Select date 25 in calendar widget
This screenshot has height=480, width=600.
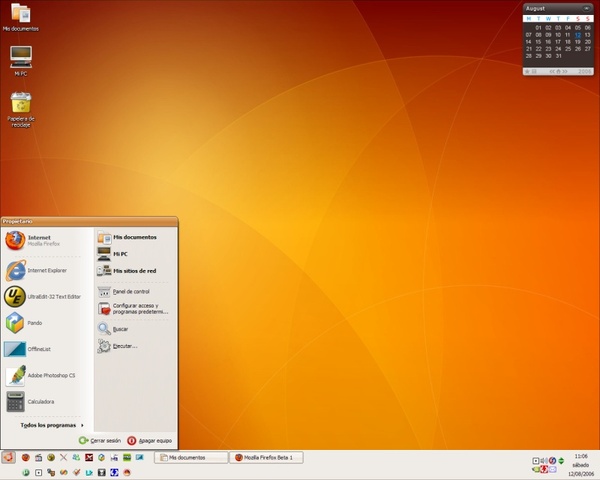point(568,49)
